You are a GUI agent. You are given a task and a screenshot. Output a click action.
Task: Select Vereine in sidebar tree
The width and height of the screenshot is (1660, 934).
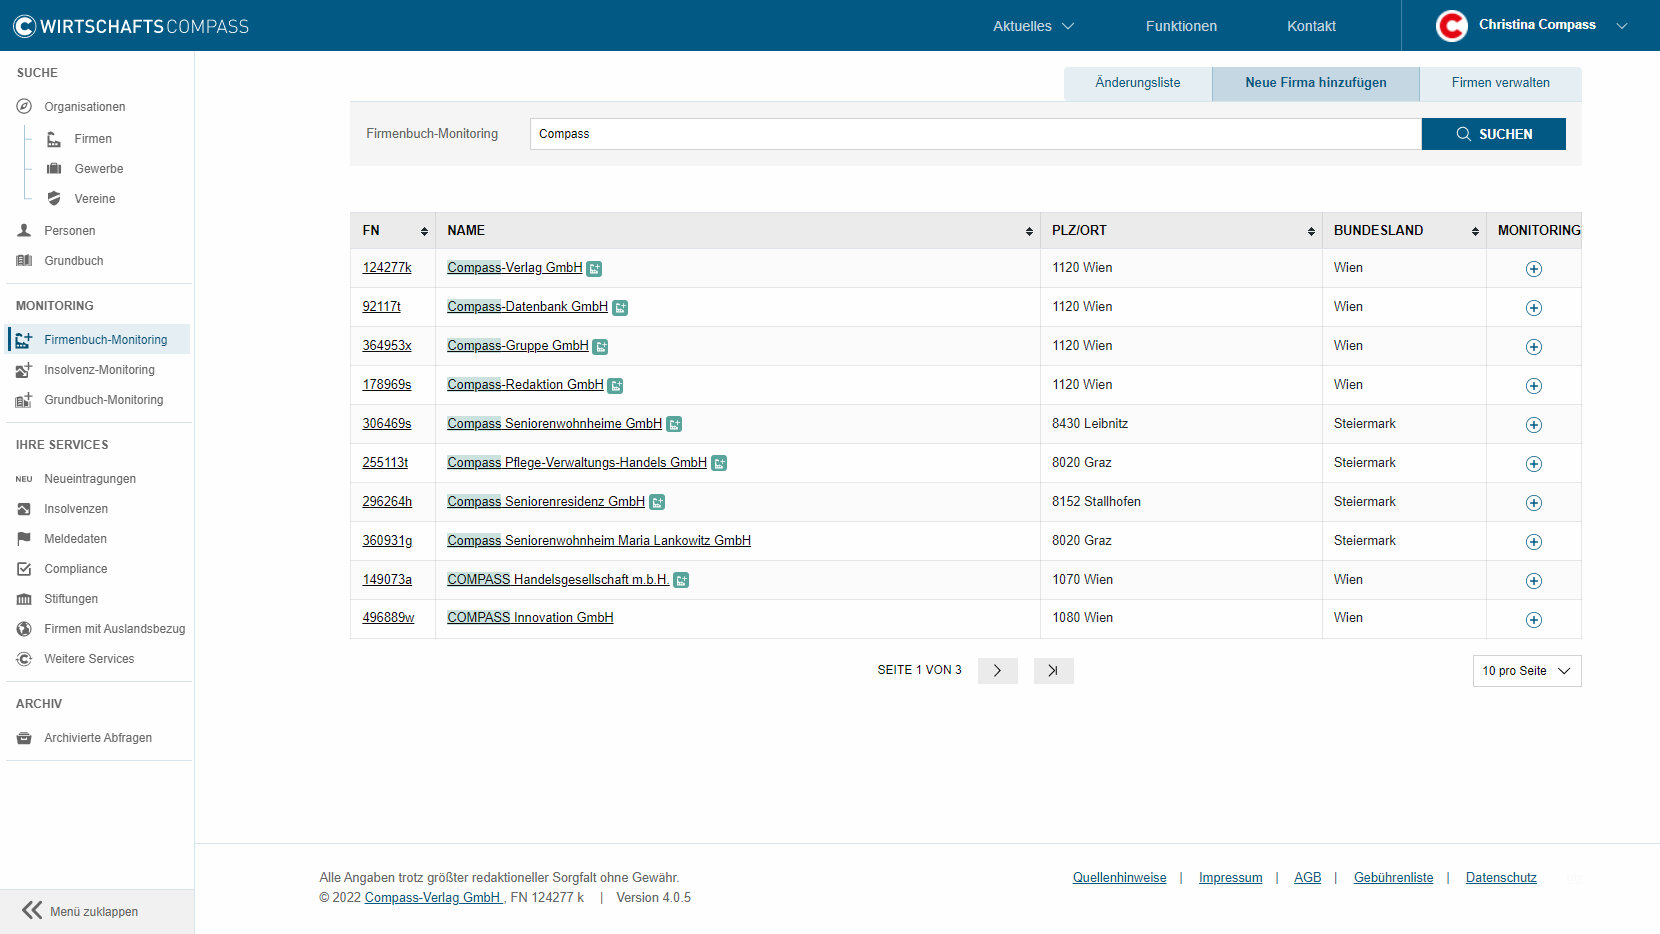(x=94, y=199)
